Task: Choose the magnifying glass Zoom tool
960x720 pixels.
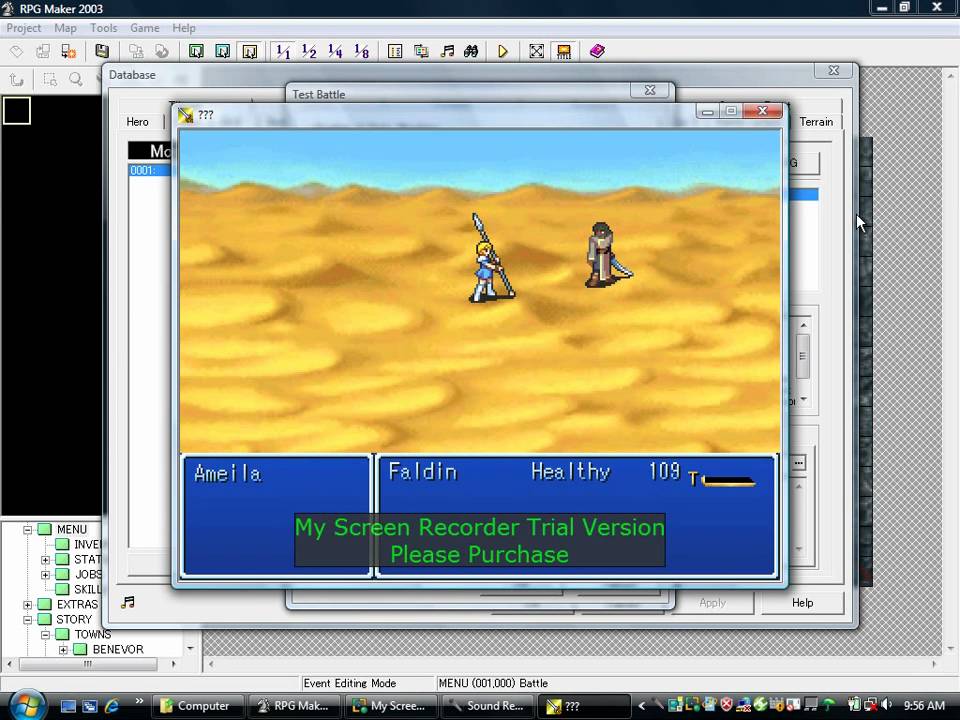Action: click(x=76, y=79)
